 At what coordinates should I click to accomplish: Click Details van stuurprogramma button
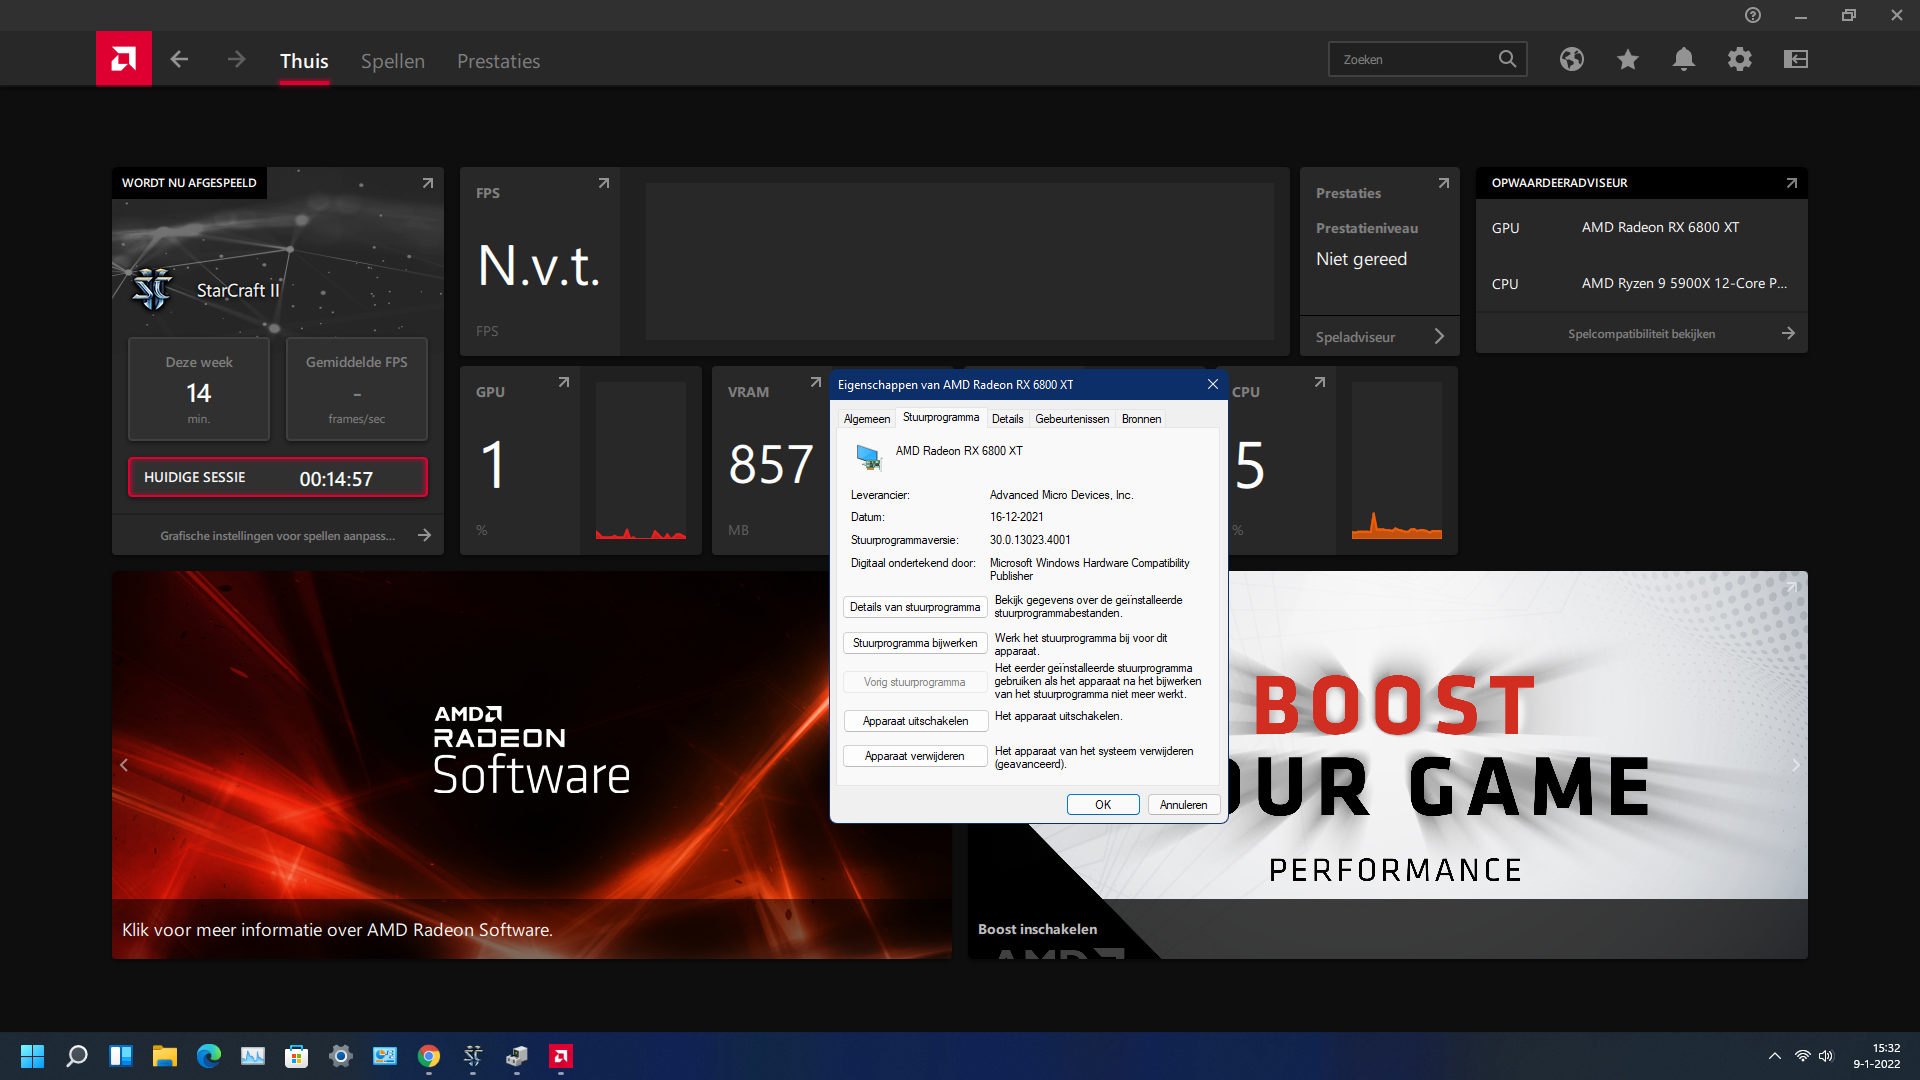915,607
